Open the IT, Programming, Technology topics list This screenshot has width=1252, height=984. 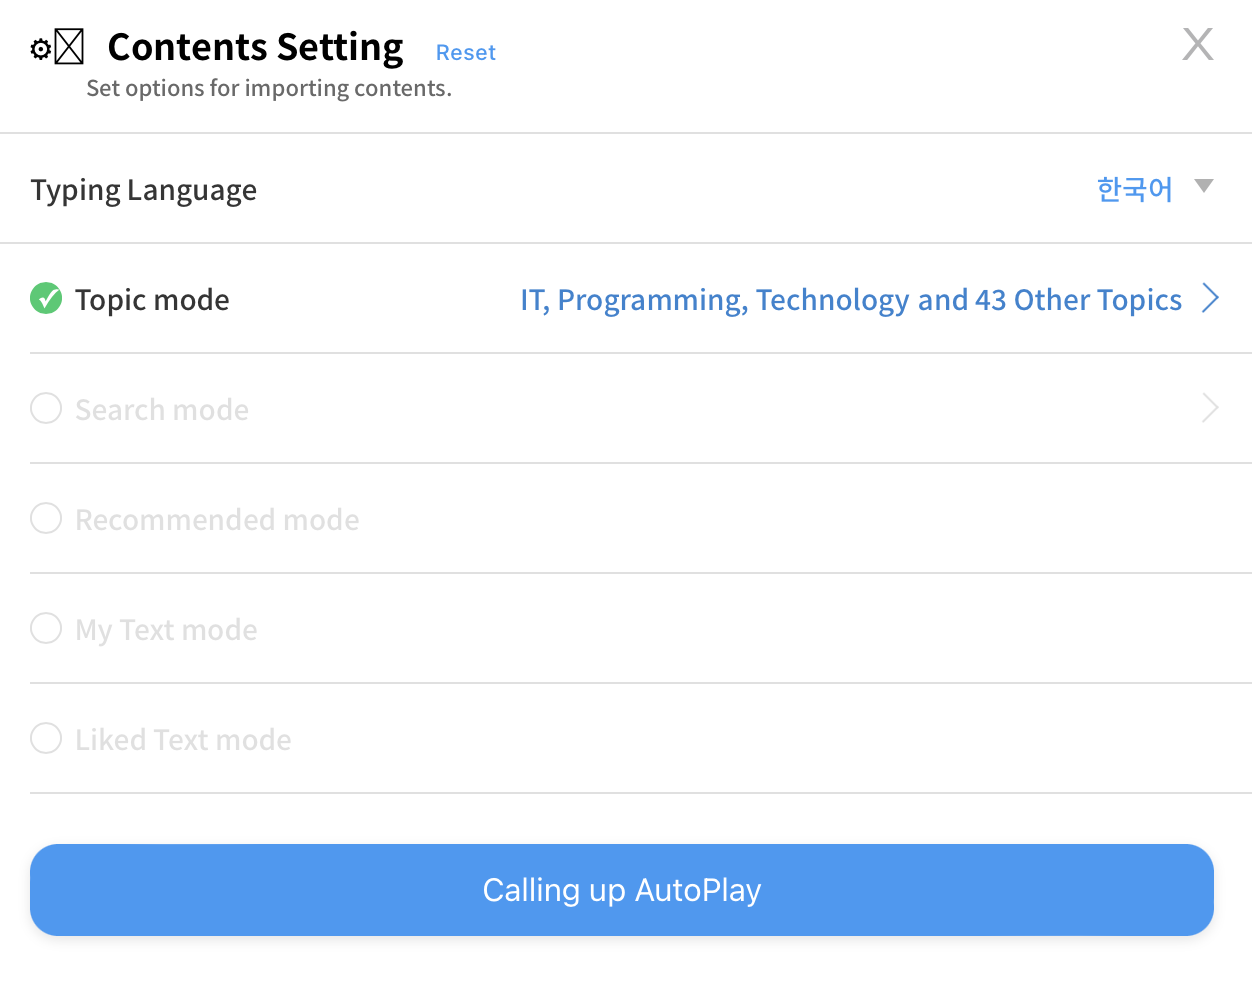[x=850, y=299]
